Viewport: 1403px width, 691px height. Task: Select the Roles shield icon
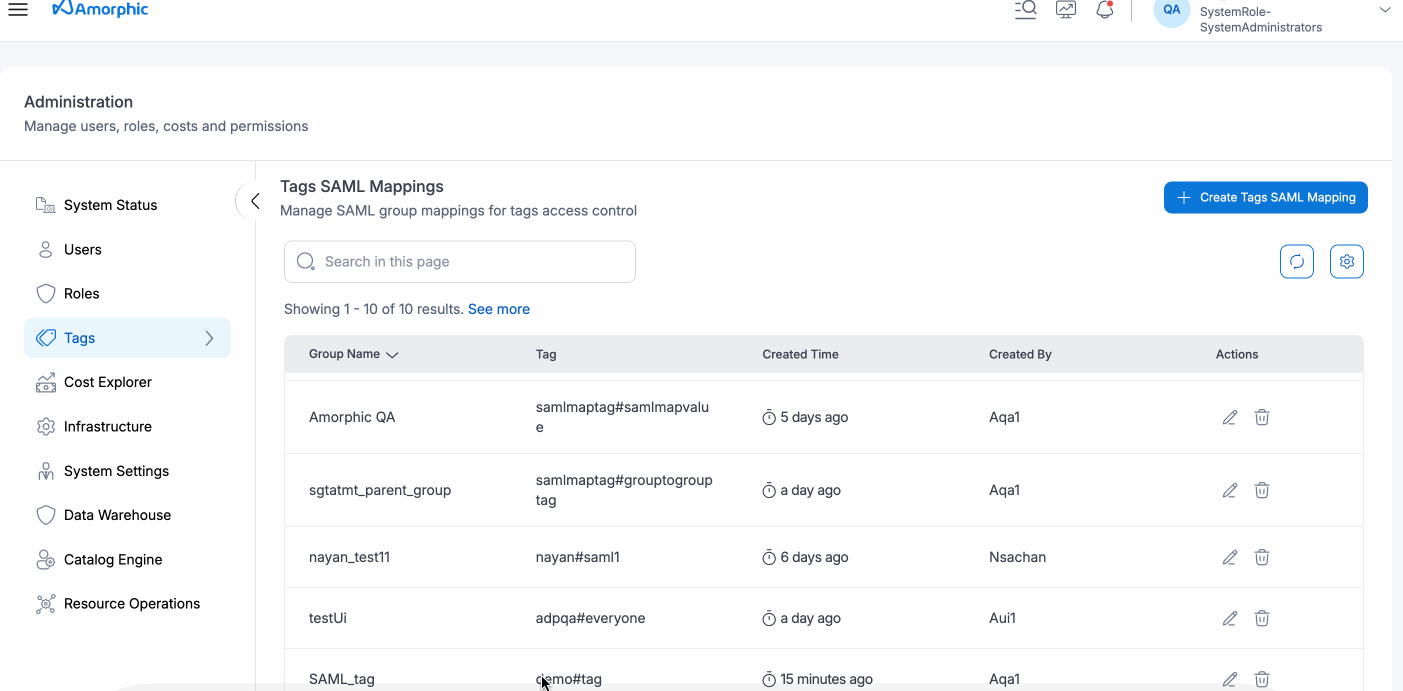click(45, 293)
